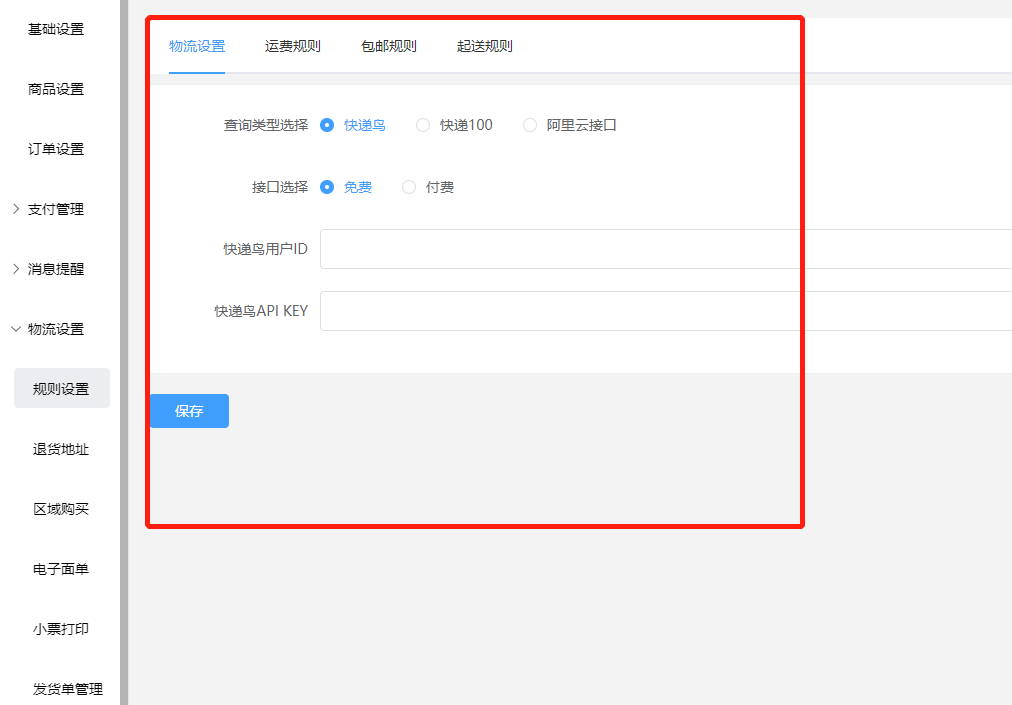Click the 查询类型选择 label

tap(266, 125)
